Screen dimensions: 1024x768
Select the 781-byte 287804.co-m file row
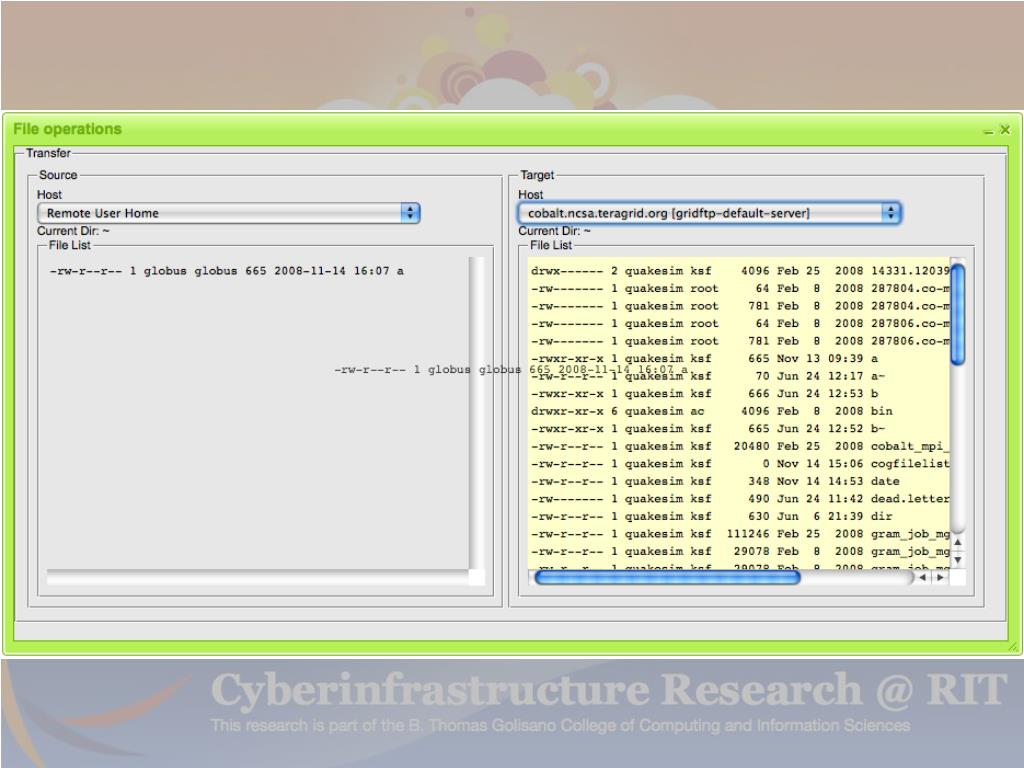[x=739, y=306]
